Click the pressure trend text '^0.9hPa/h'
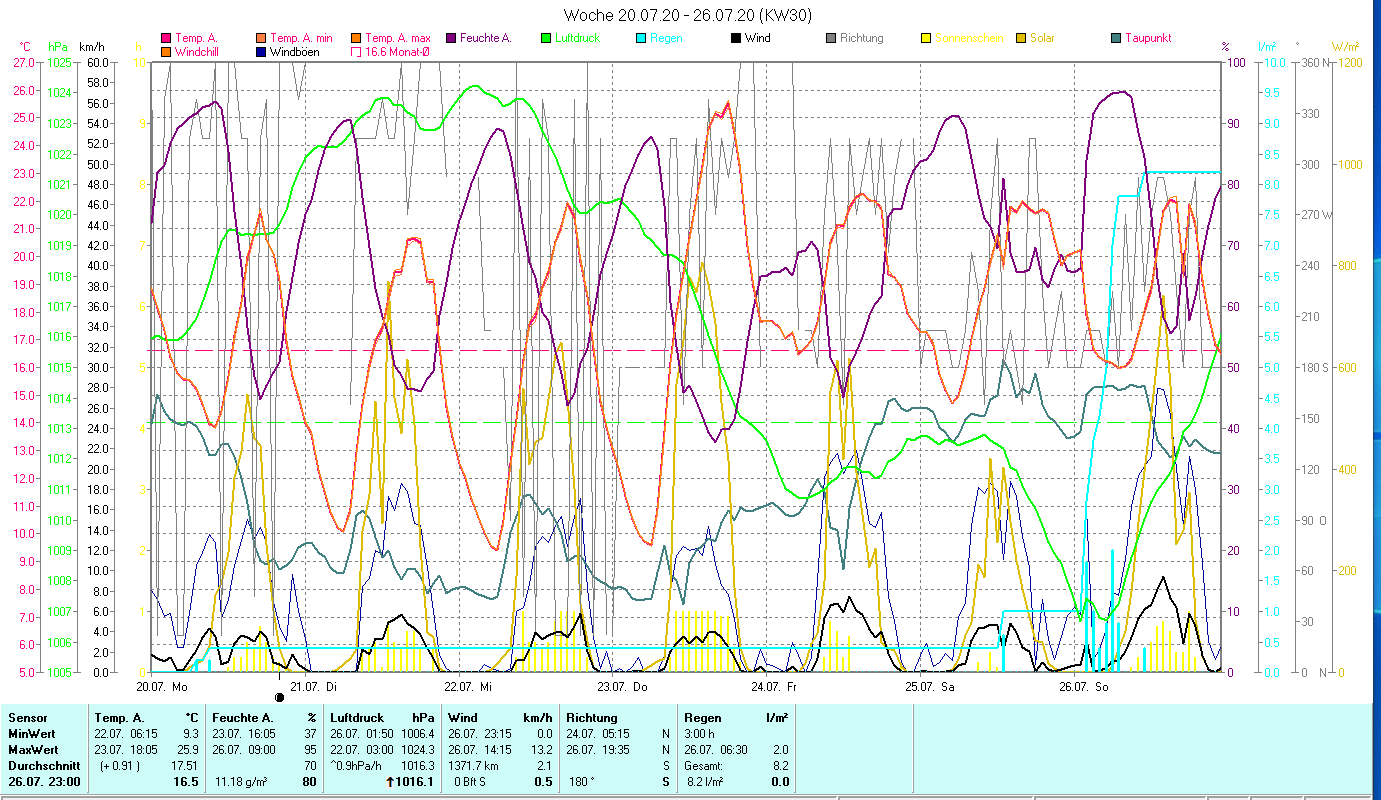Screen dimensions: 1381x800 357,766
